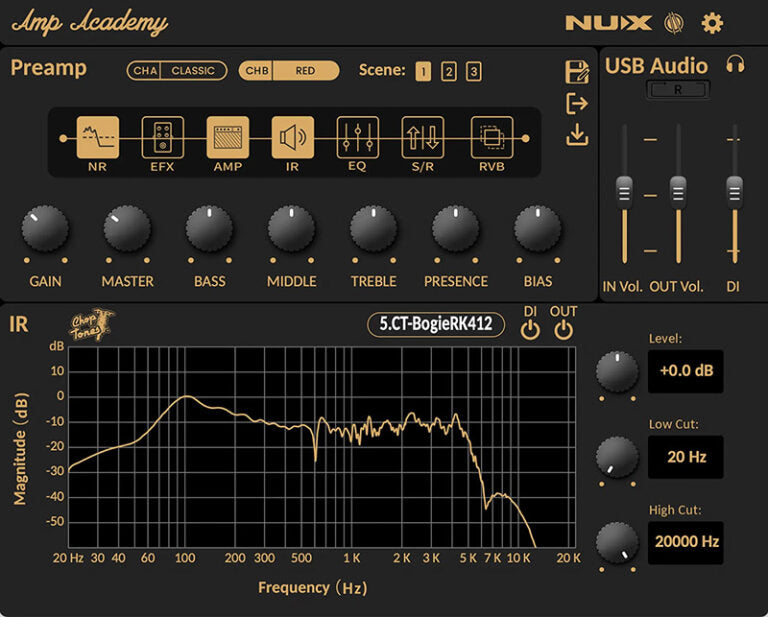This screenshot has width=768, height=617.
Task: Select the AMP block icon
Action: pyautogui.click(x=228, y=137)
